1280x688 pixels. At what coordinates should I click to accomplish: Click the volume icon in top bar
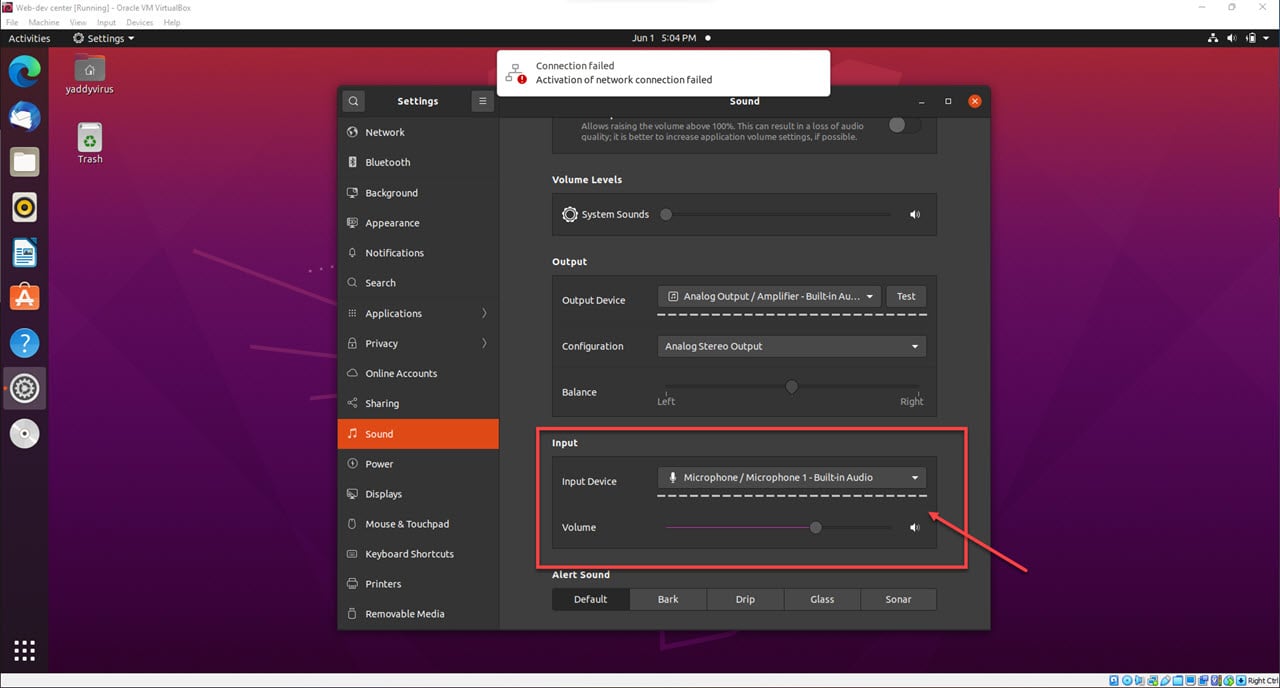point(1231,38)
